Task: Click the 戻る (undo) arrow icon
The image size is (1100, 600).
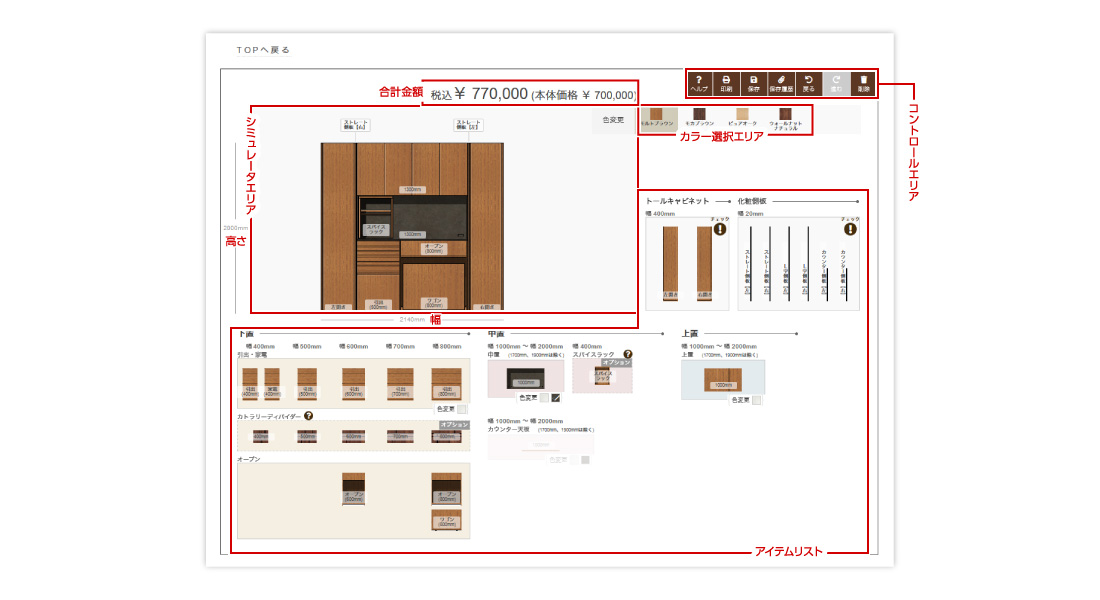Action: coord(809,83)
